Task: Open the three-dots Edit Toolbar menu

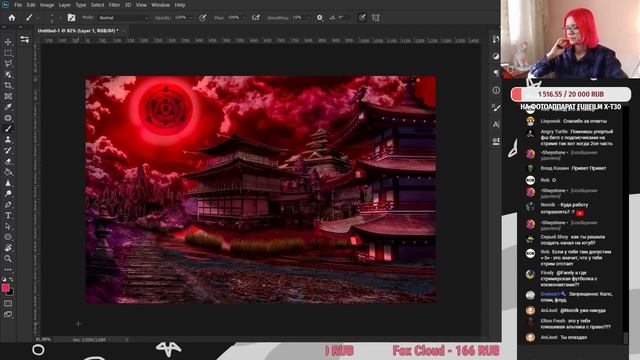Action: 8,270
